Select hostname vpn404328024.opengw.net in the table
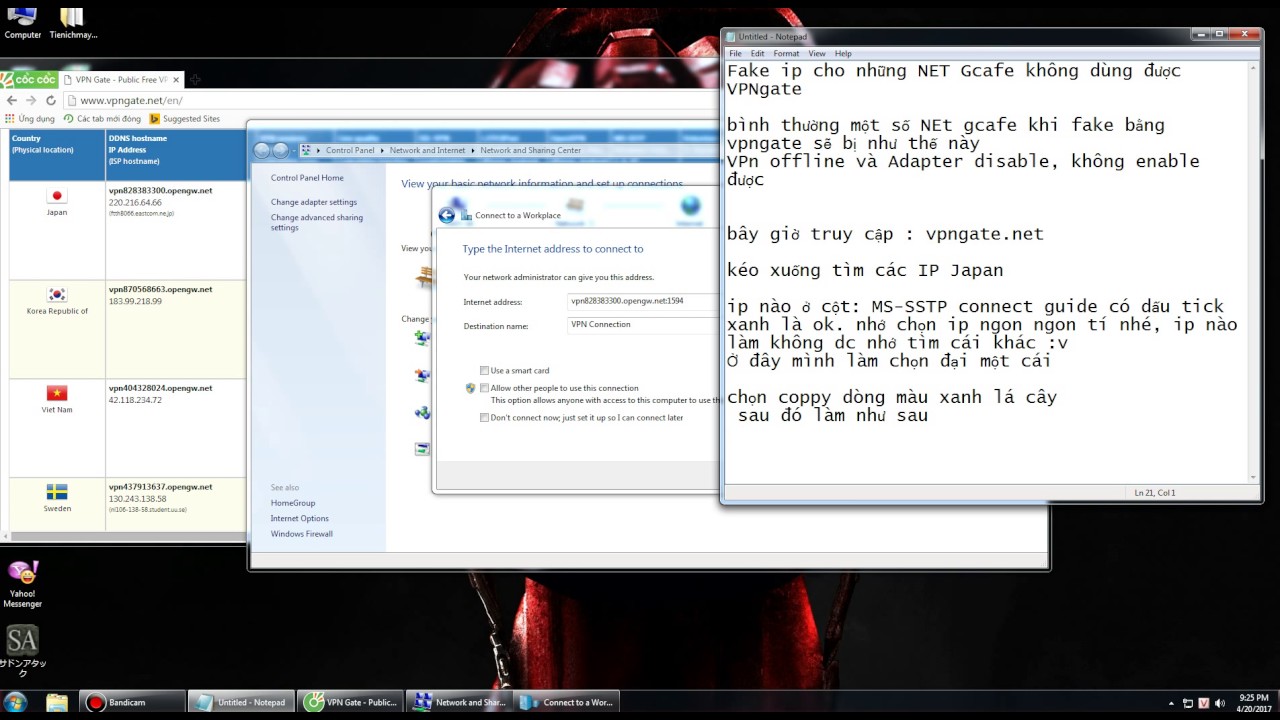 160,388
